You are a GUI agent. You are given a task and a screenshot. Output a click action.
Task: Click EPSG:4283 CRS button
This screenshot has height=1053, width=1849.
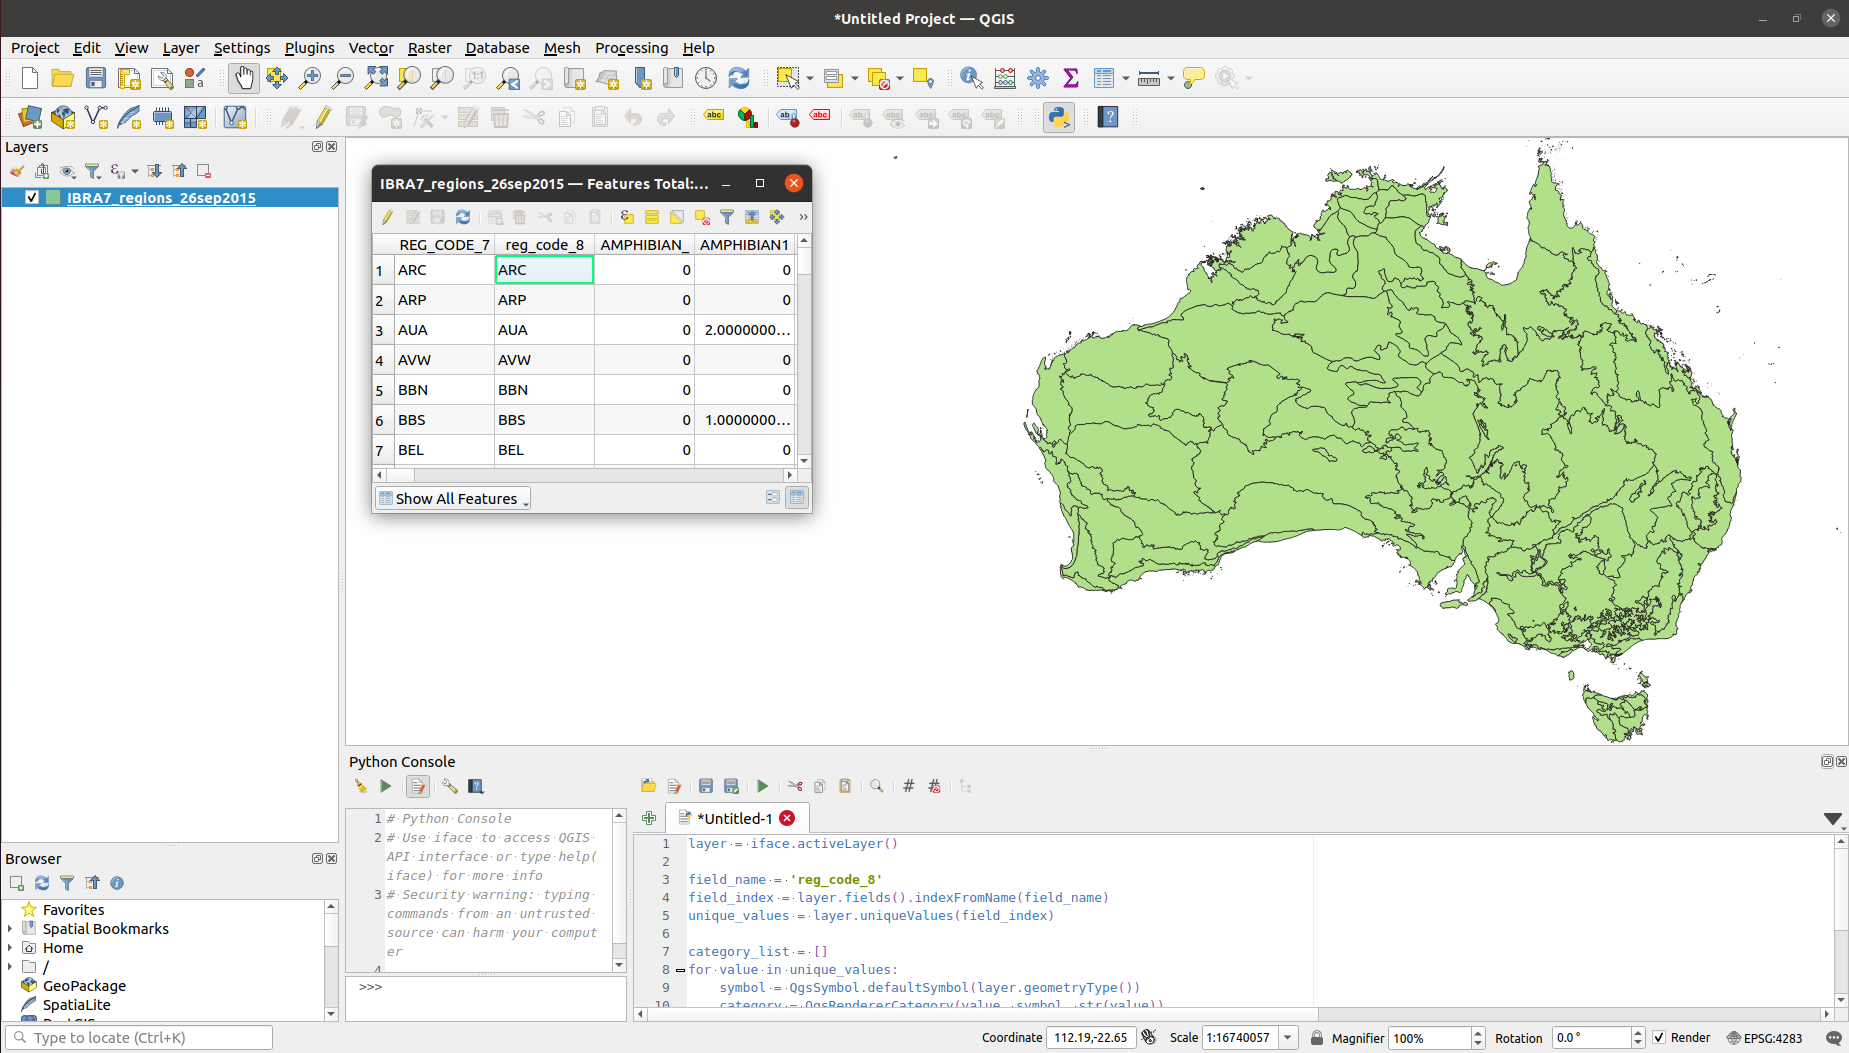click(x=1764, y=1038)
